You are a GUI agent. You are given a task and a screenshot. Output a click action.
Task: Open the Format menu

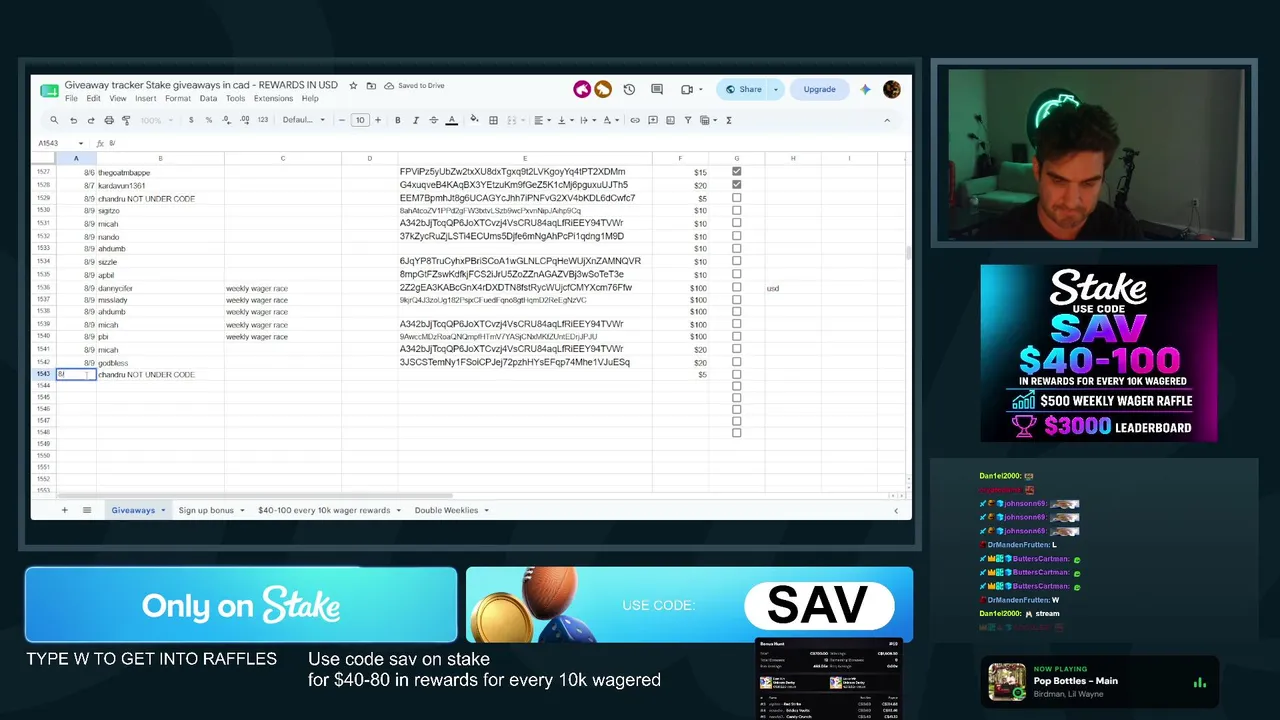(x=178, y=99)
